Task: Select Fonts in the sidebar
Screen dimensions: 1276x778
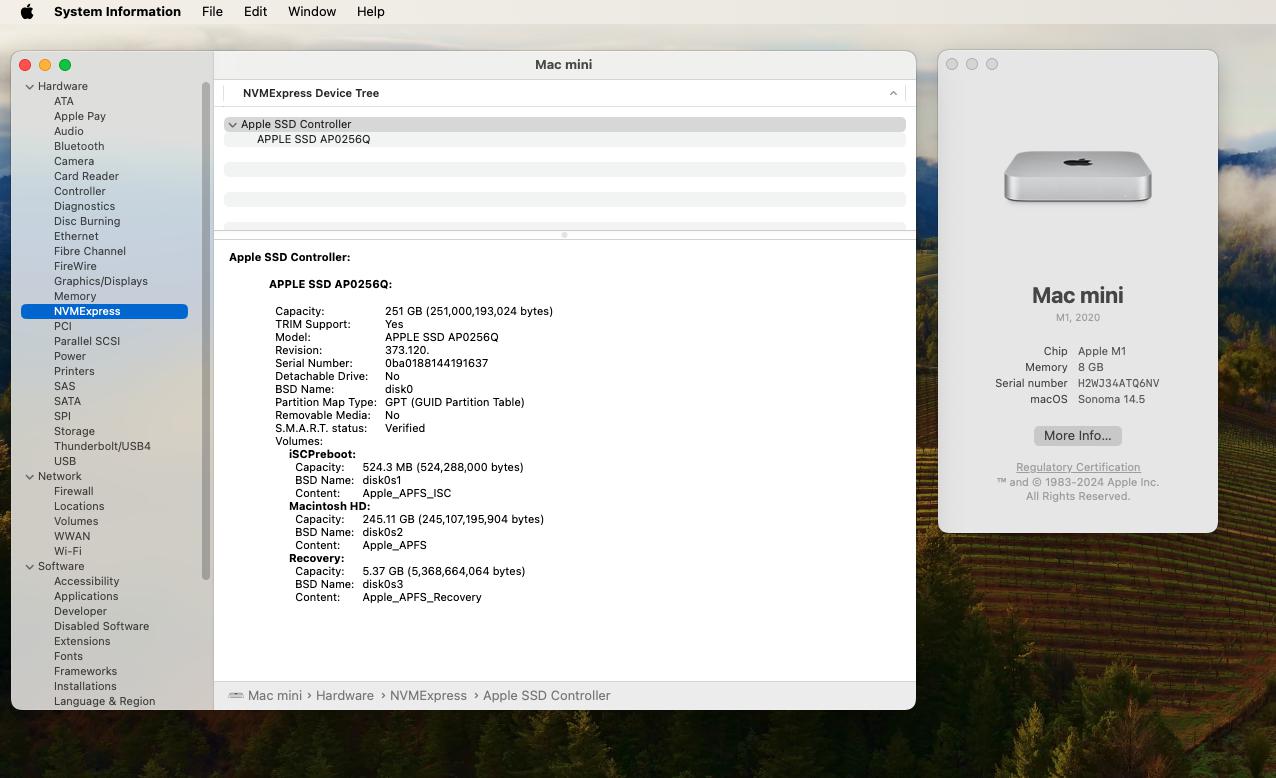Action: (x=68, y=656)
